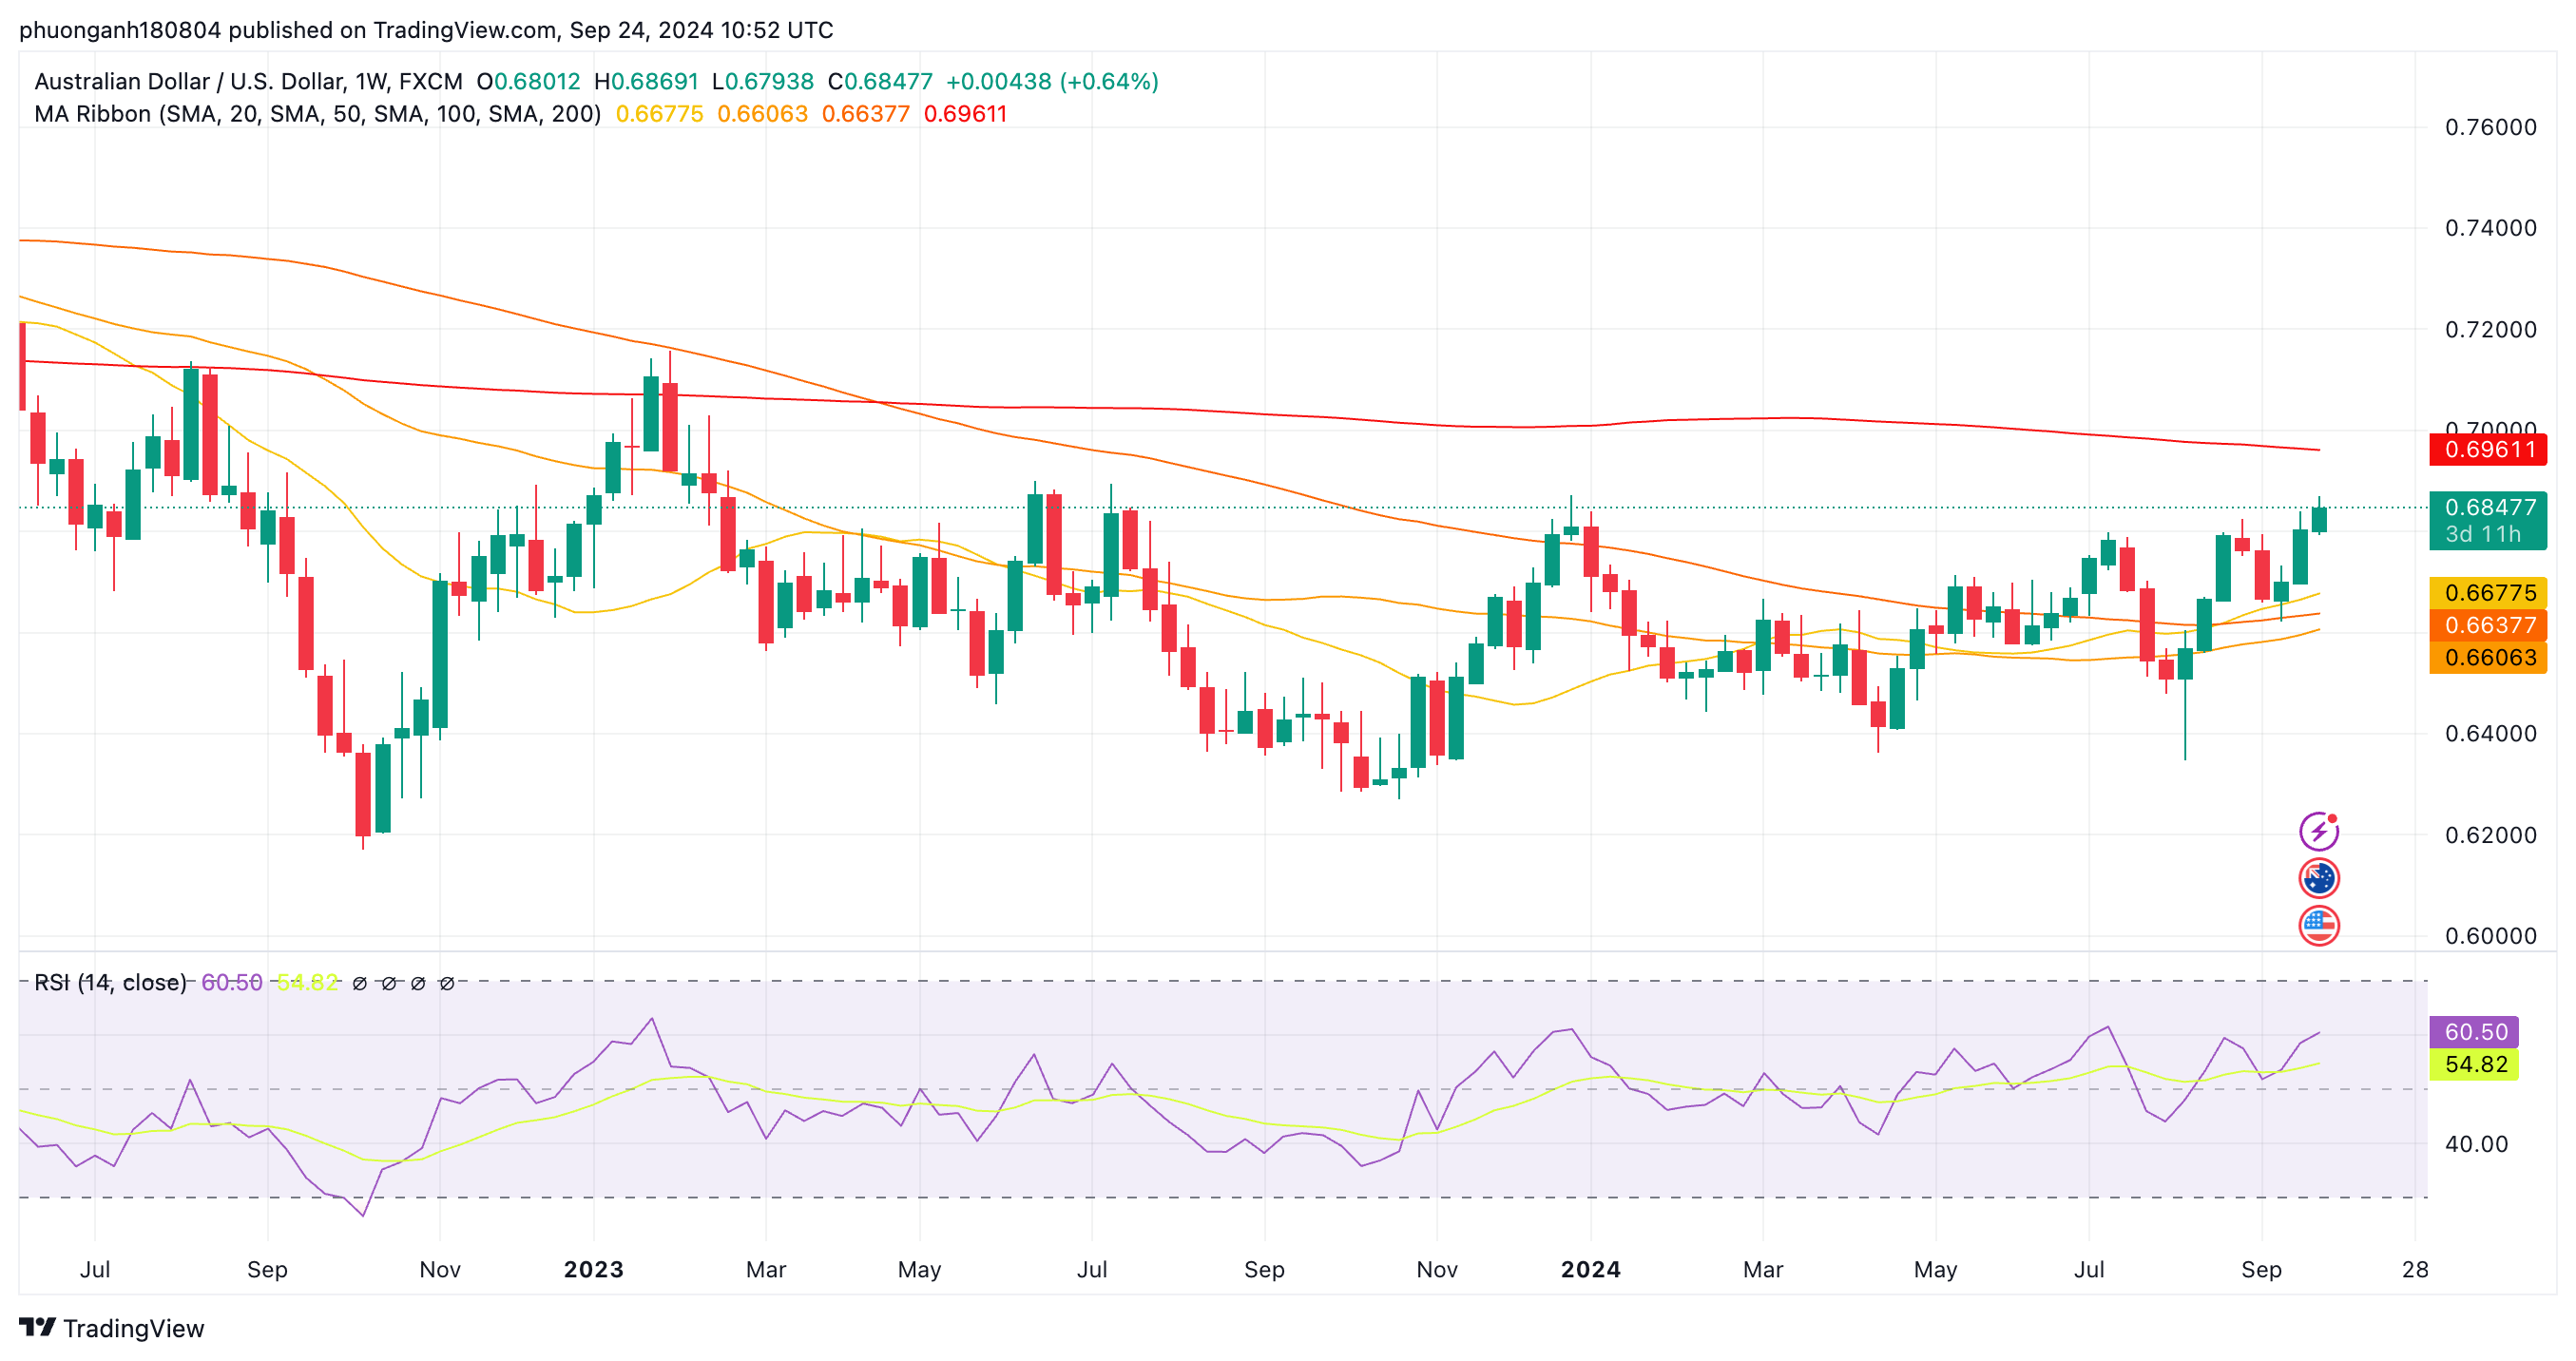Click the 28 label on time axis
This screenshot has width=2576, height=1361.
[2415, 1270]
